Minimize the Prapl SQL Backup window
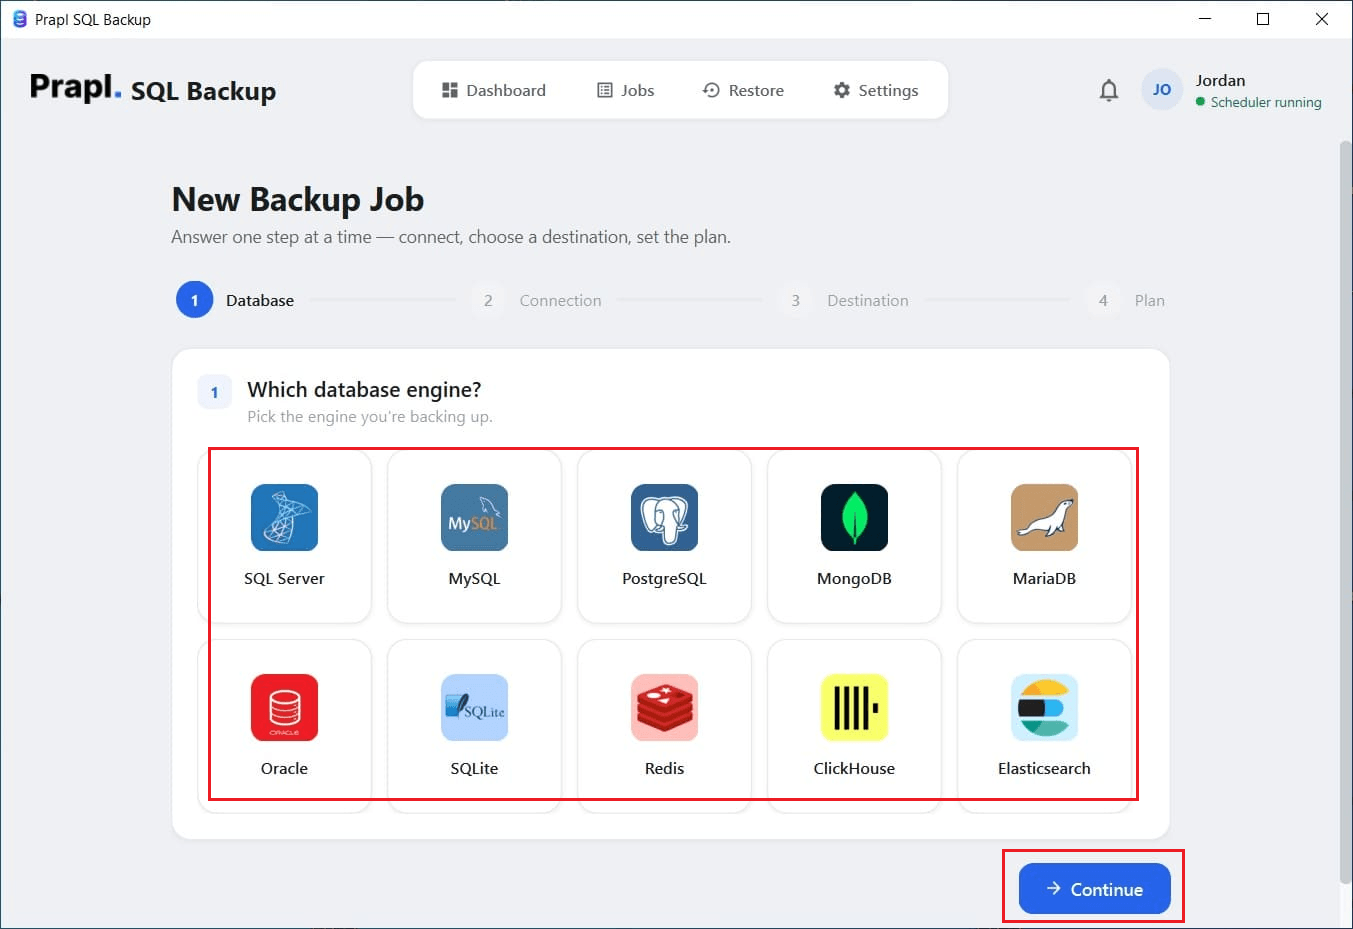Screen dimensions: 1353x929 point(1205,19)
